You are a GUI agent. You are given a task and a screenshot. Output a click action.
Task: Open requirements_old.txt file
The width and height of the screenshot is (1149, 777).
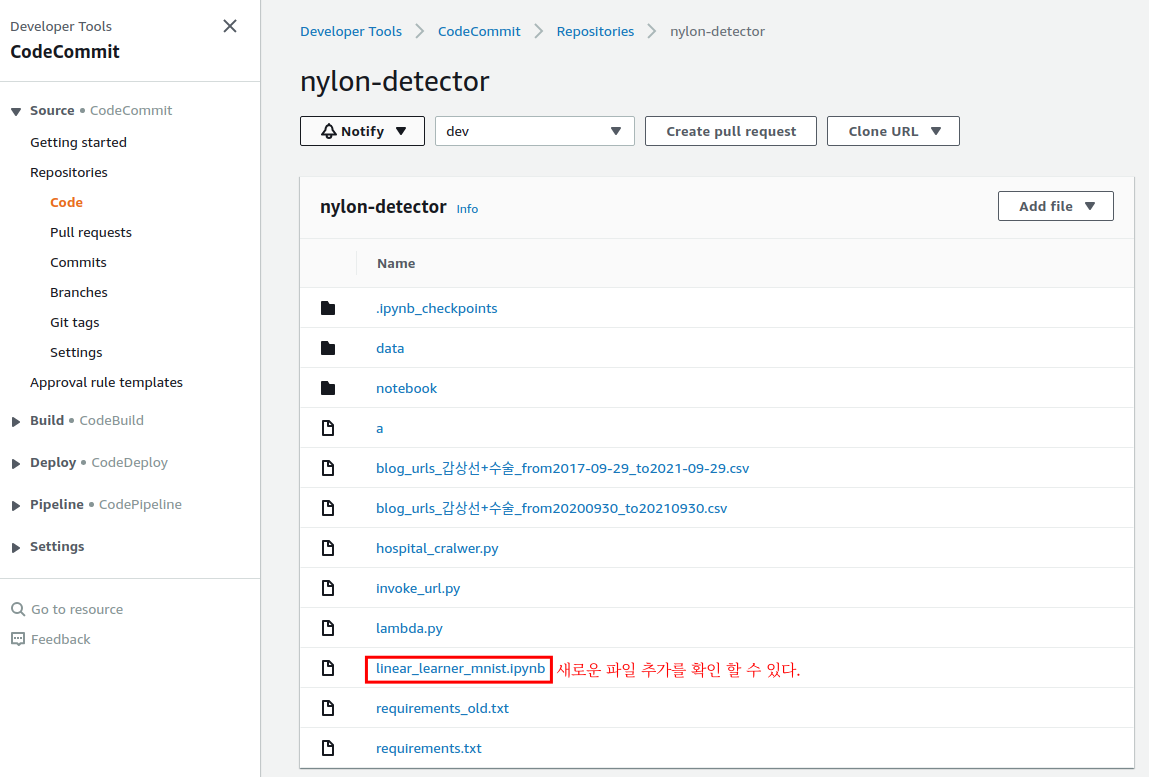coord(443,708)
